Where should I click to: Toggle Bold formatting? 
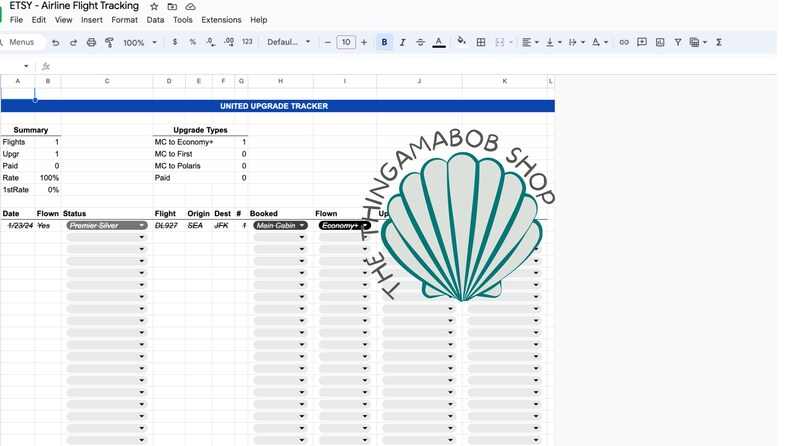click(384, 42)
